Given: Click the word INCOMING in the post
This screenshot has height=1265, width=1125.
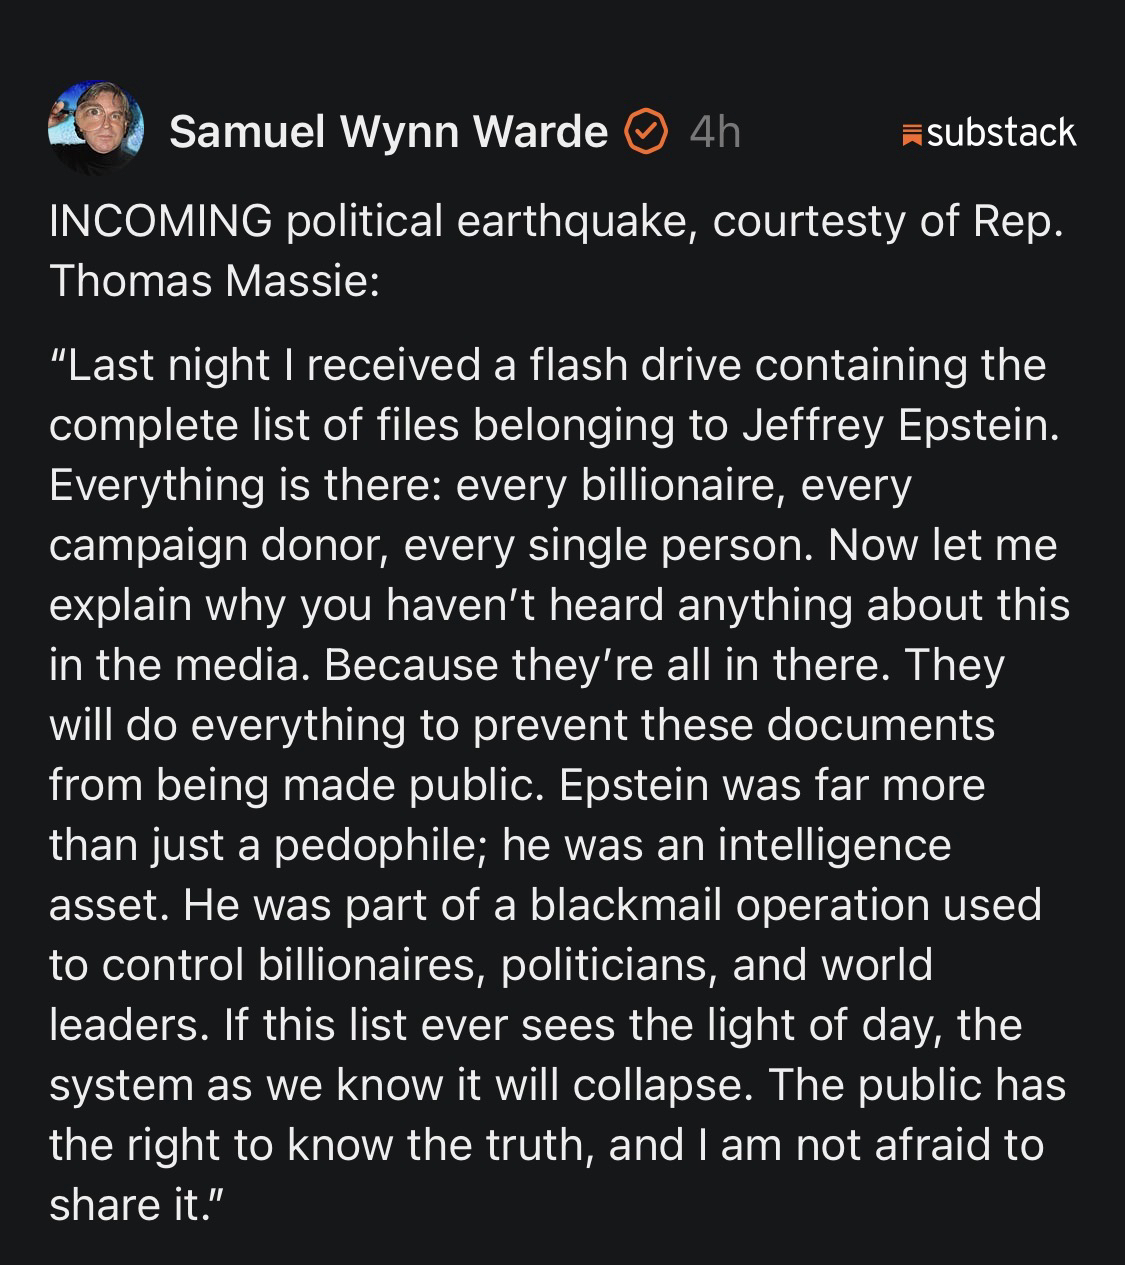Looking at the screenshot, I should point(160,221).
